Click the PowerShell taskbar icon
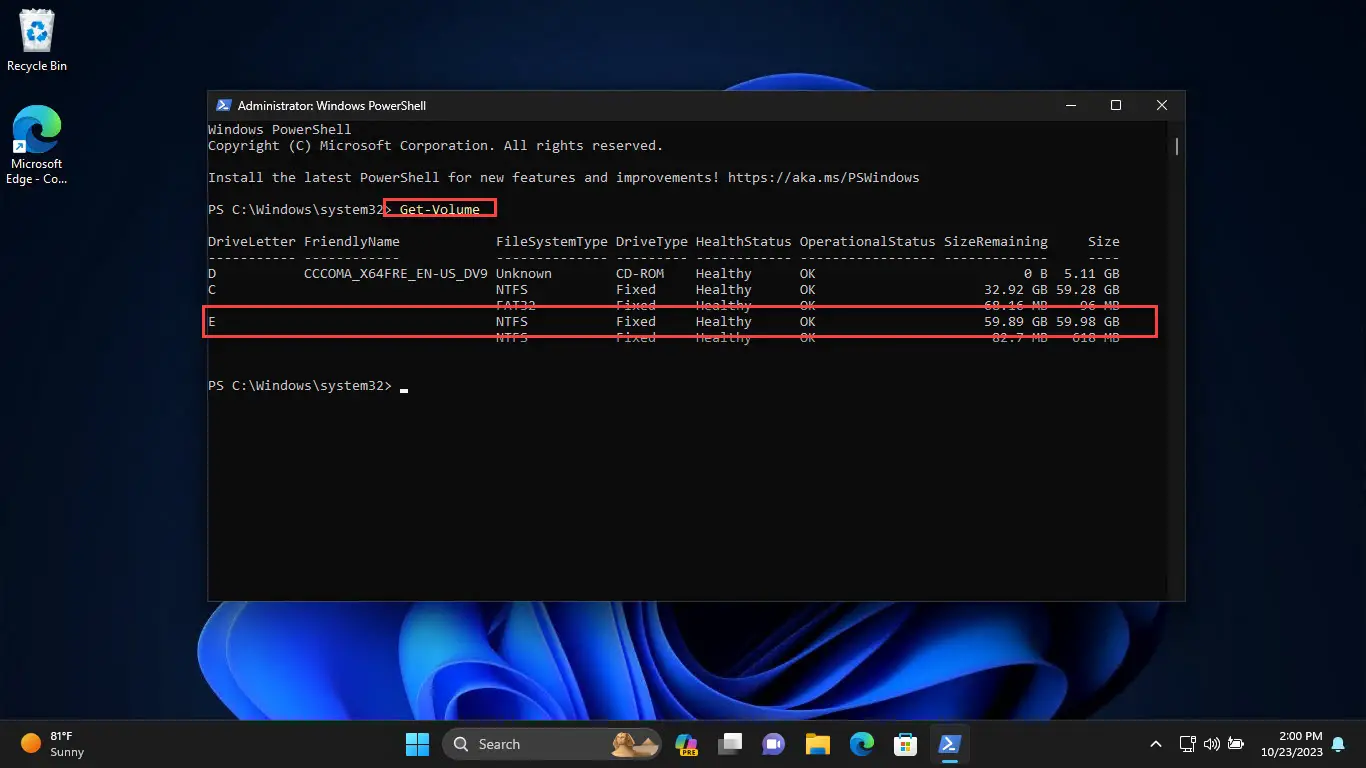The width and height of the screenshot is (1366, 768). [949, 744]
